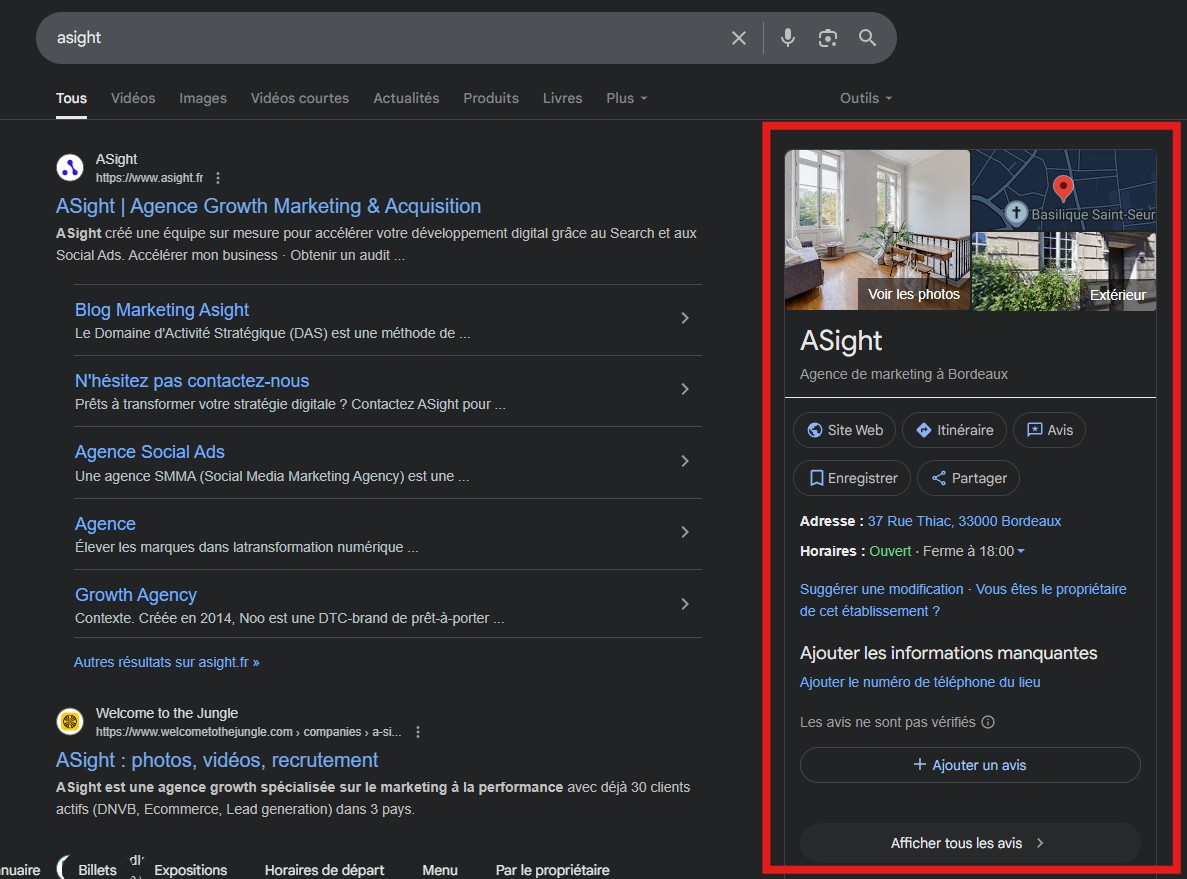Open 'ASight | Agence Growth Marketing & Acquisition' result
The image size is (1187, 879).
click(269, 206)
